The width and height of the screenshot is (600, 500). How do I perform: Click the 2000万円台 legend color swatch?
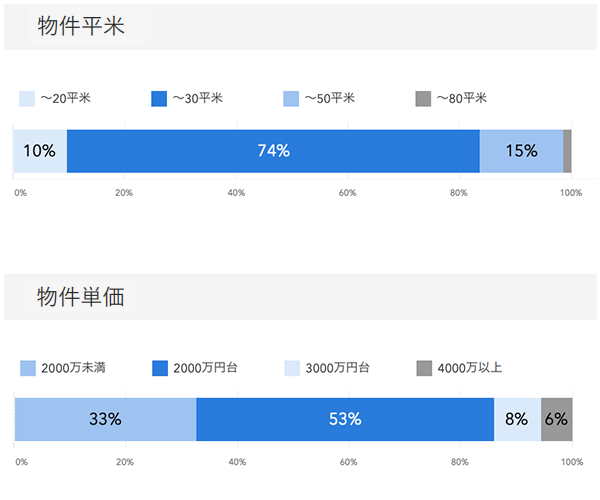coord(159,368)
